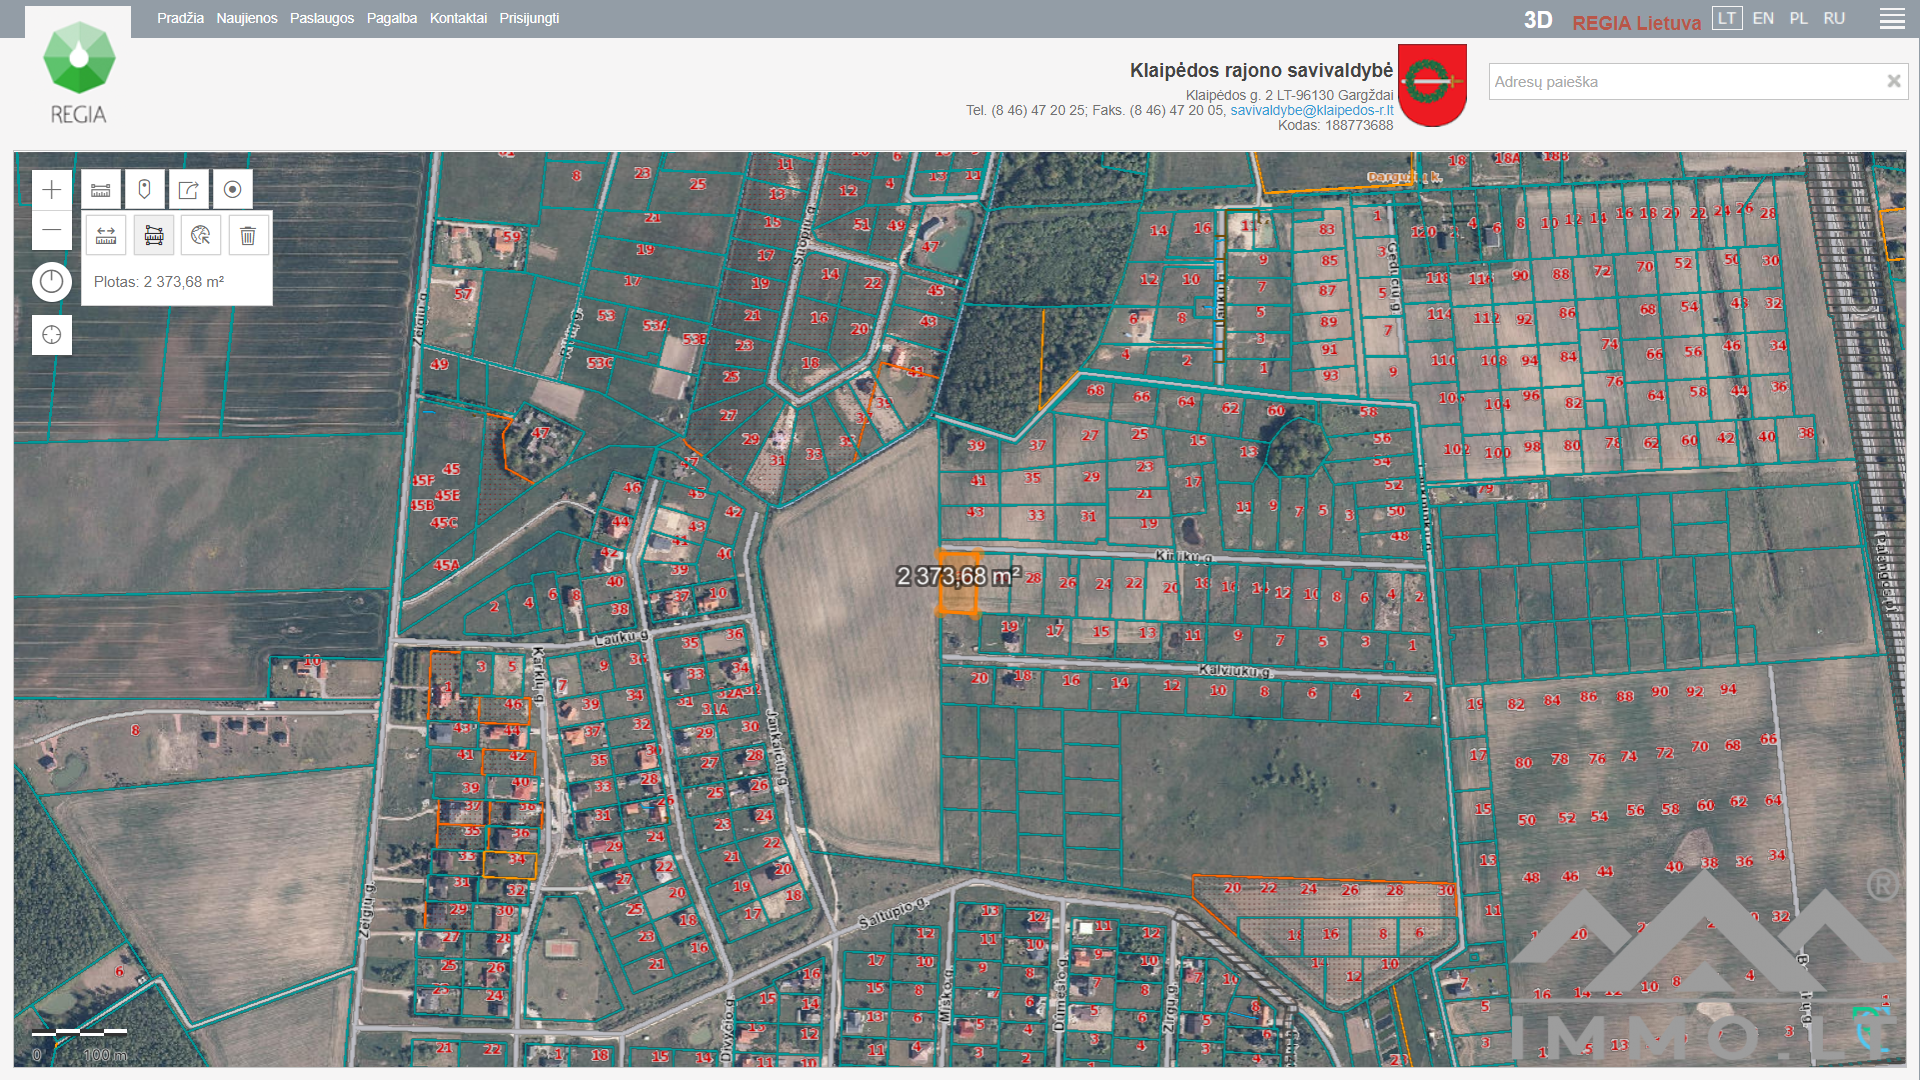Open the share/export map icon
This screenshot has width=1920, height=1080.
[189, 189]
